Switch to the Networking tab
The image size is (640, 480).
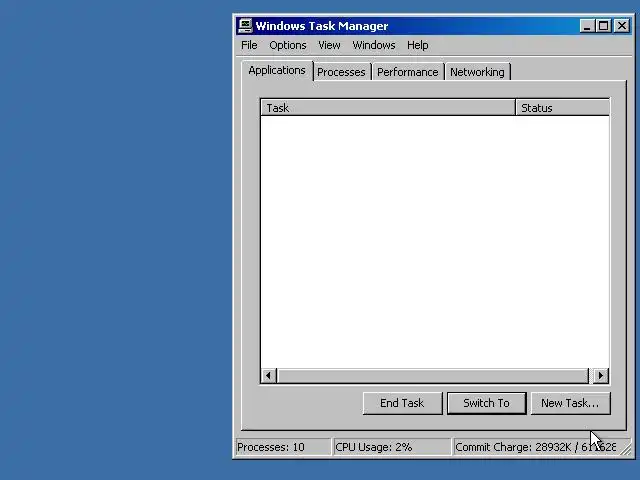coord(477,72)
